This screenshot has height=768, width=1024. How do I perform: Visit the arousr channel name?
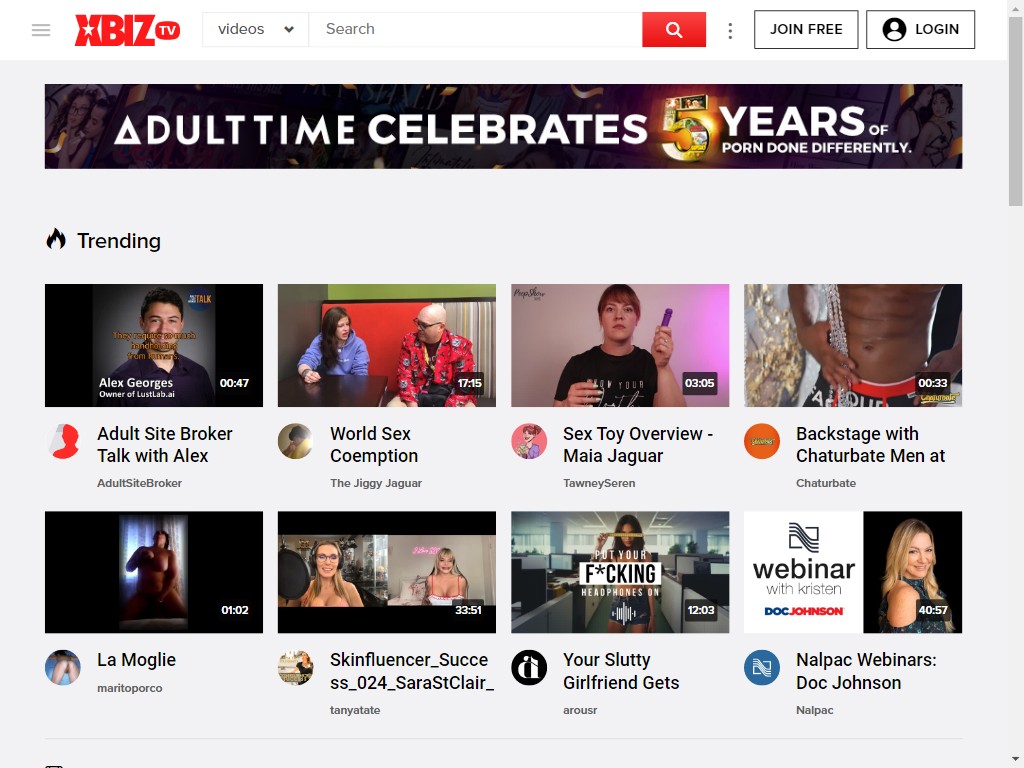(x=580, y=711)
